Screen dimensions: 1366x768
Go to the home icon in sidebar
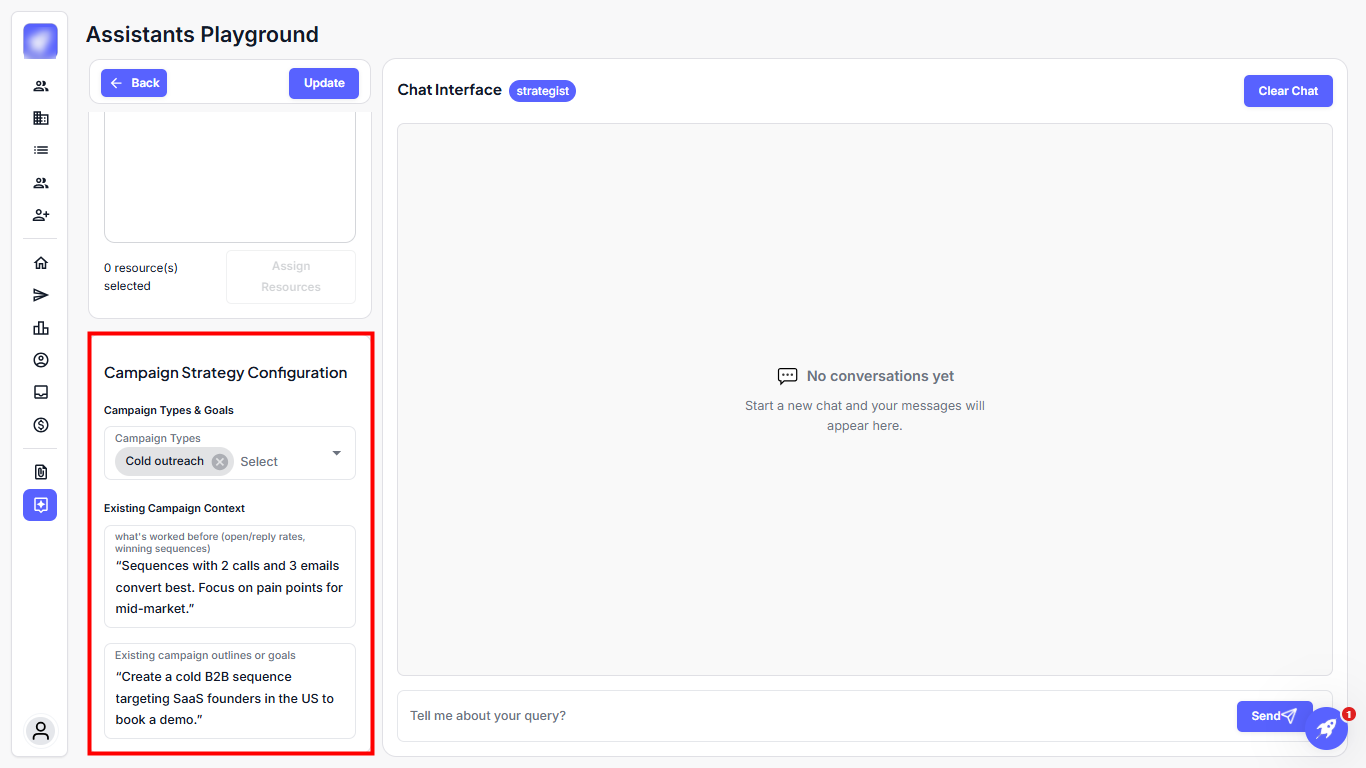tap(41, 263)
